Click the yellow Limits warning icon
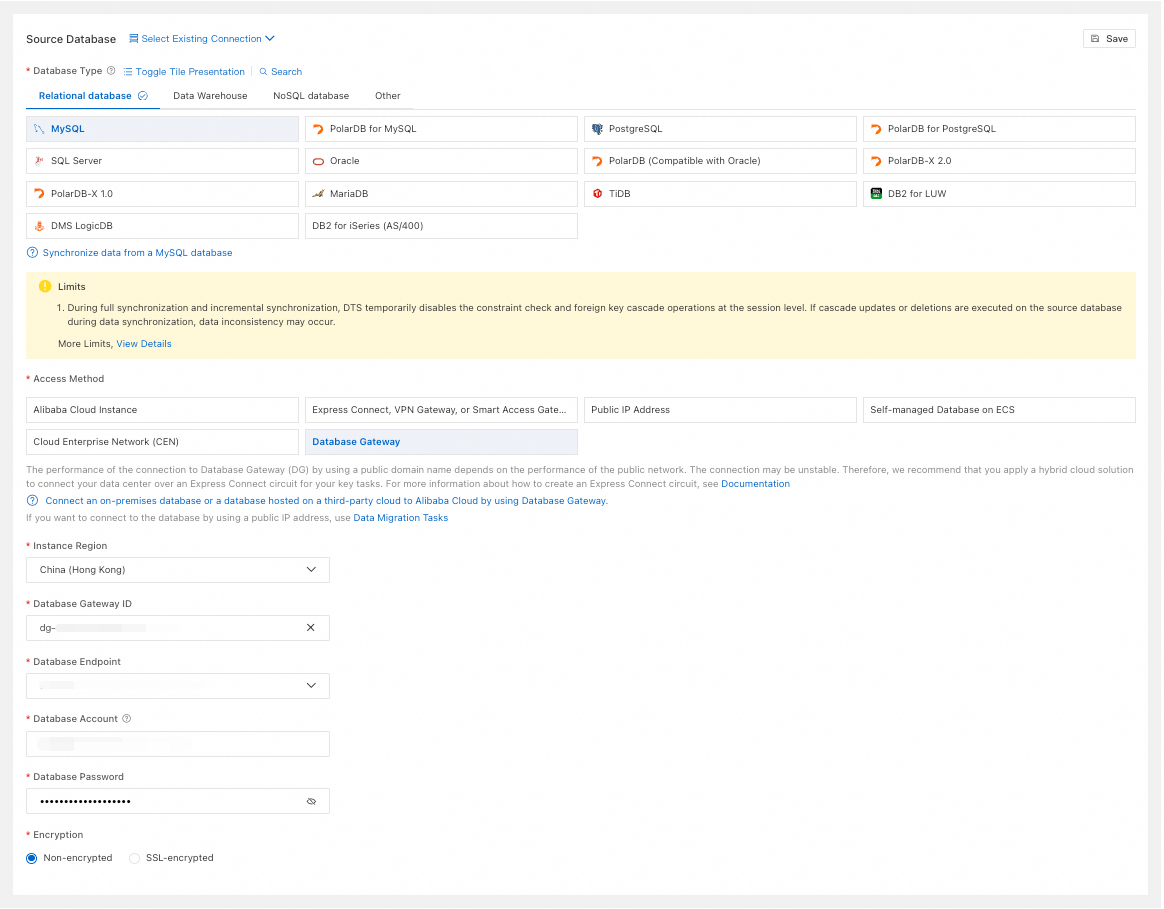 tap(45, 286)
